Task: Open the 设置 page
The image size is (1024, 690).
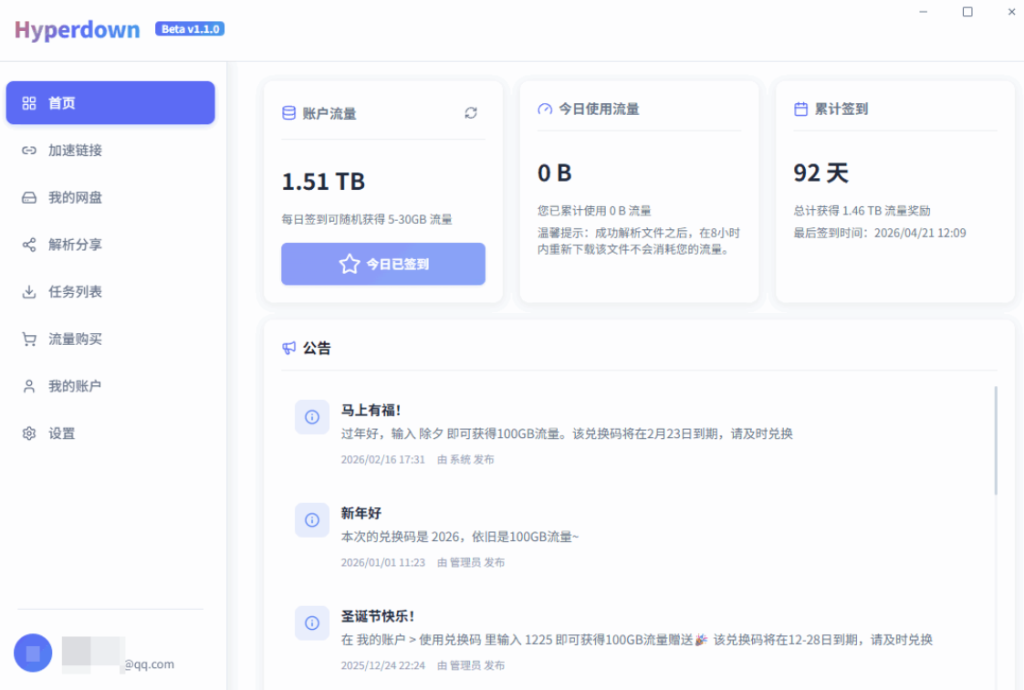Action: tap(110, 433)
